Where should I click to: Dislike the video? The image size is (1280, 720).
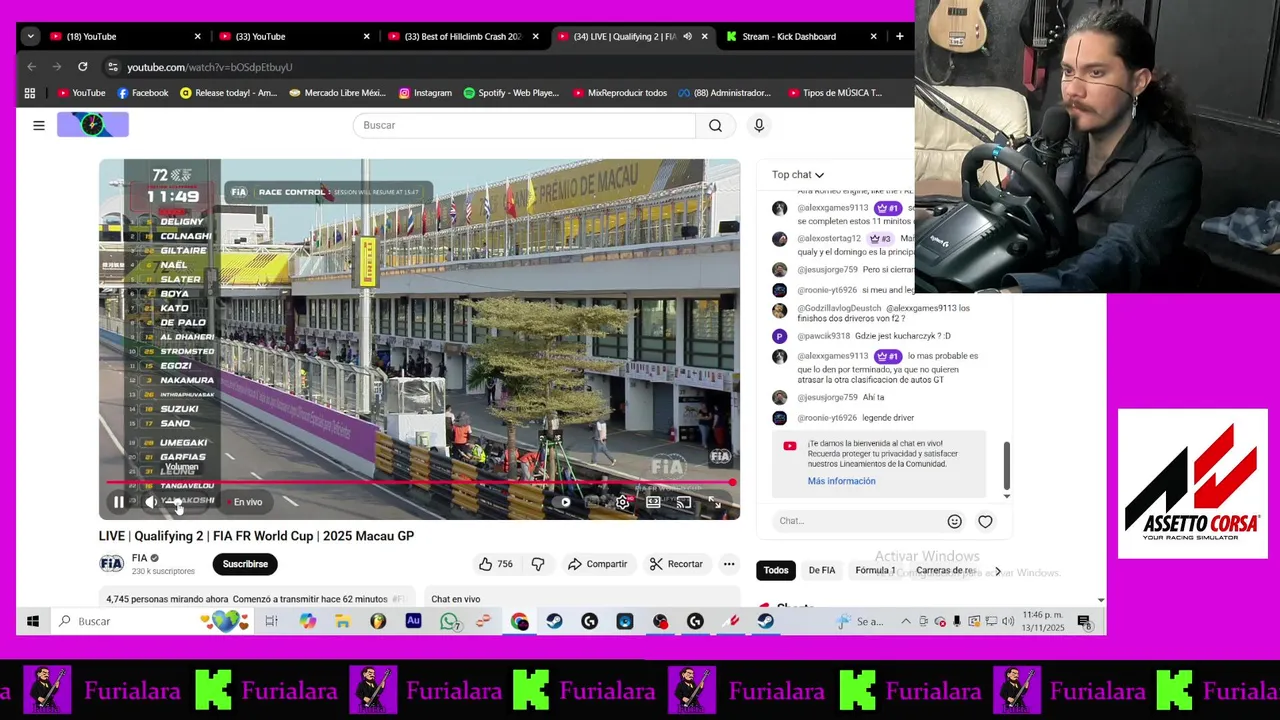pos(538,564)
